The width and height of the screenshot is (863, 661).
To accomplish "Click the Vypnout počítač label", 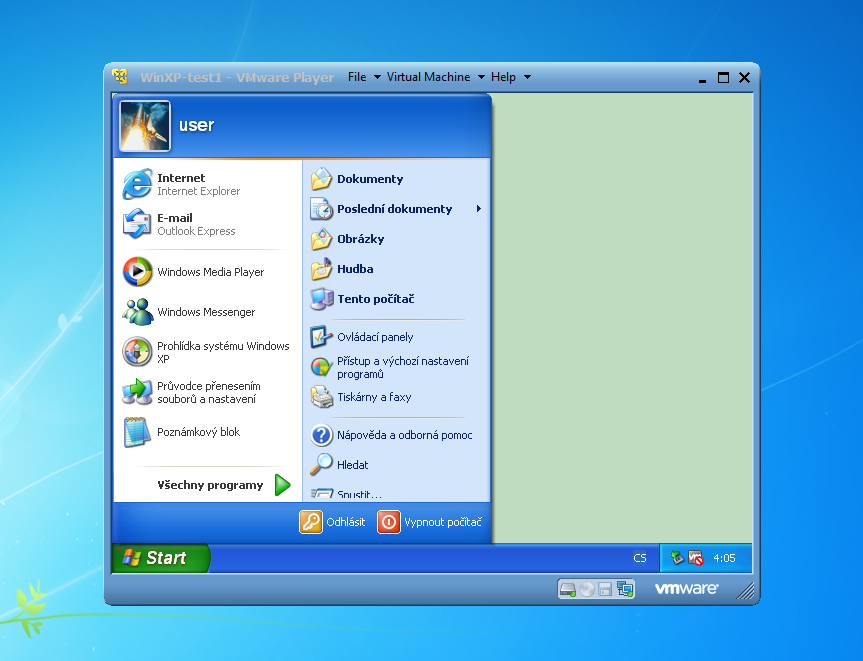I will [443, 522].
